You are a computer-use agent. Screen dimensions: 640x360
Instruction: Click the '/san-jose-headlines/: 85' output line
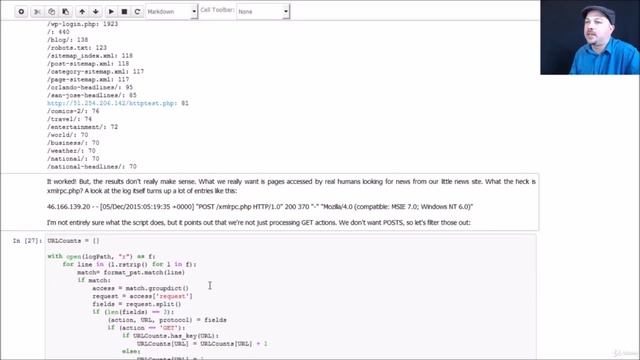92,95
